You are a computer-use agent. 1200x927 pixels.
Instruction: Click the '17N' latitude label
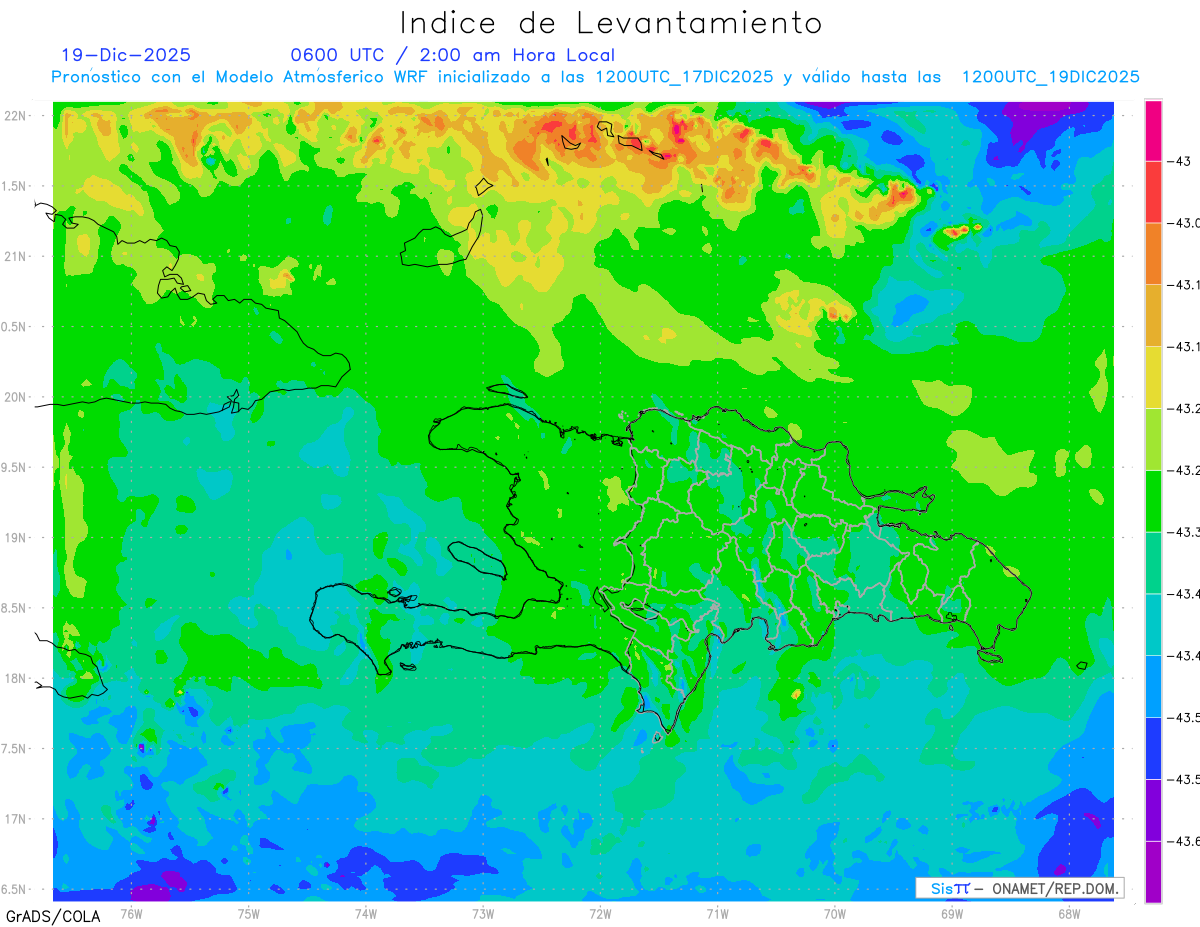(17, 819)
